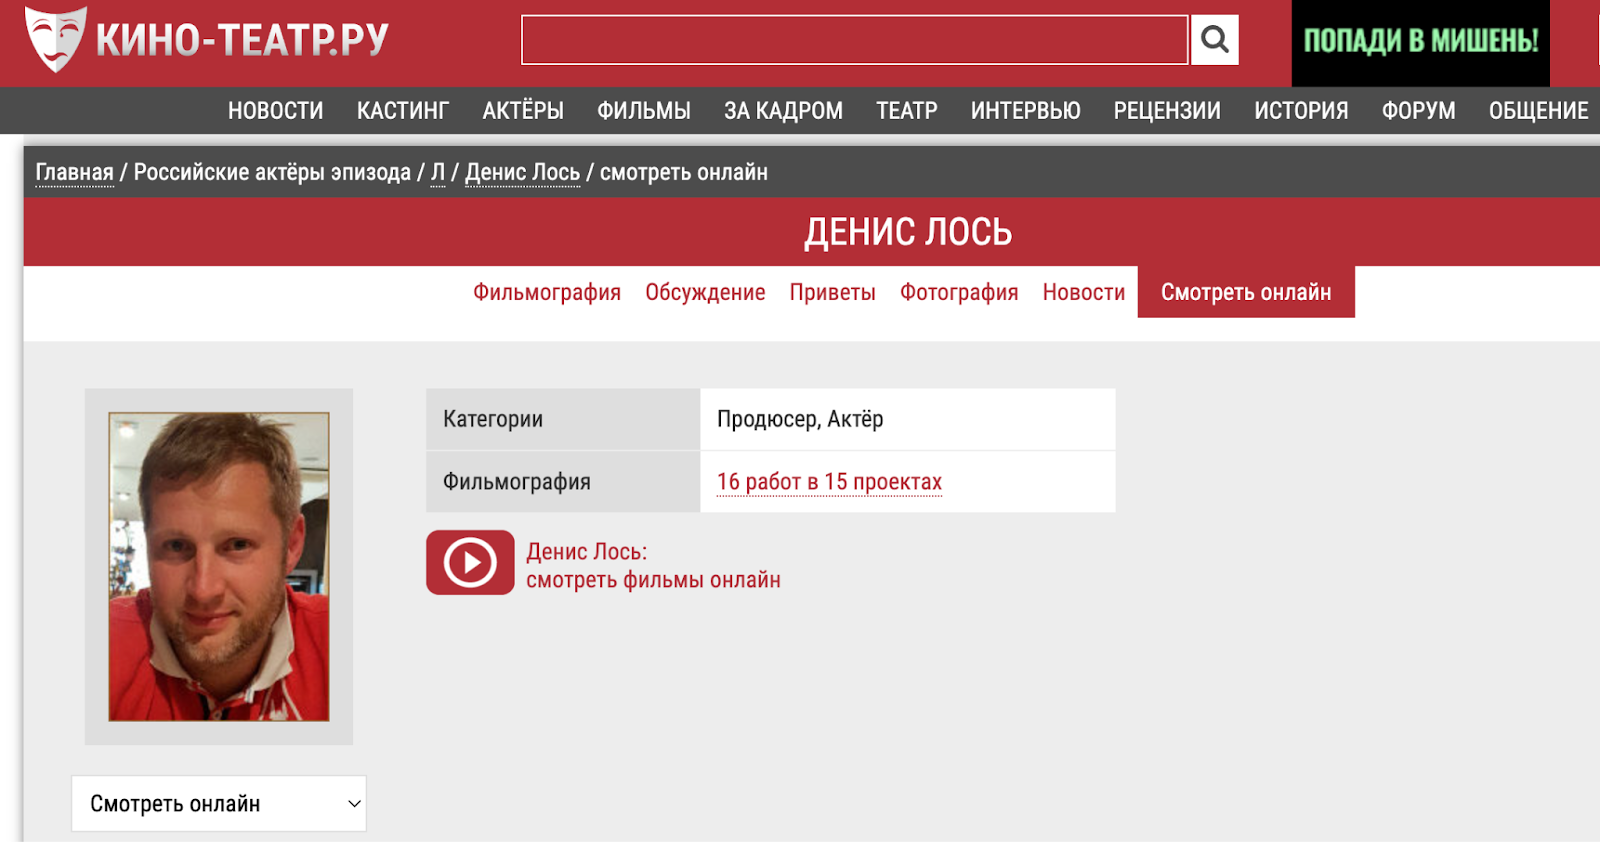Switch to the Обсуждение tab
Screen dimensions: 1600x842
pos(705,292)
